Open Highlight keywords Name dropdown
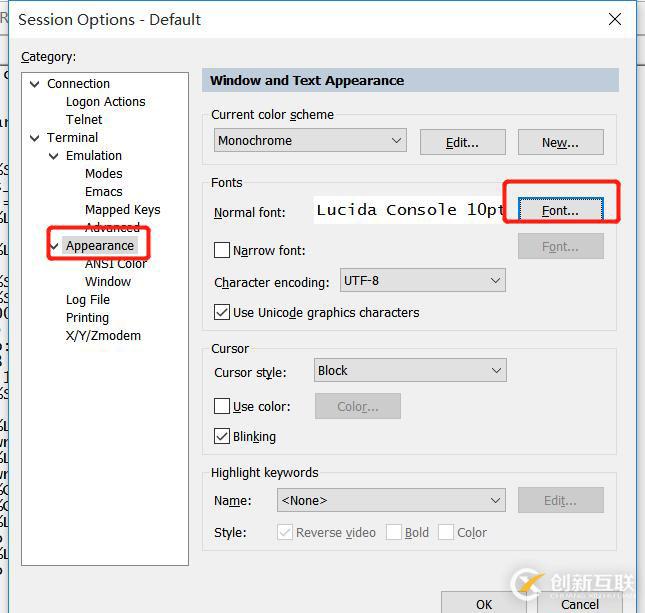Screen dimensions: 645x613 [x=391, y=500]
